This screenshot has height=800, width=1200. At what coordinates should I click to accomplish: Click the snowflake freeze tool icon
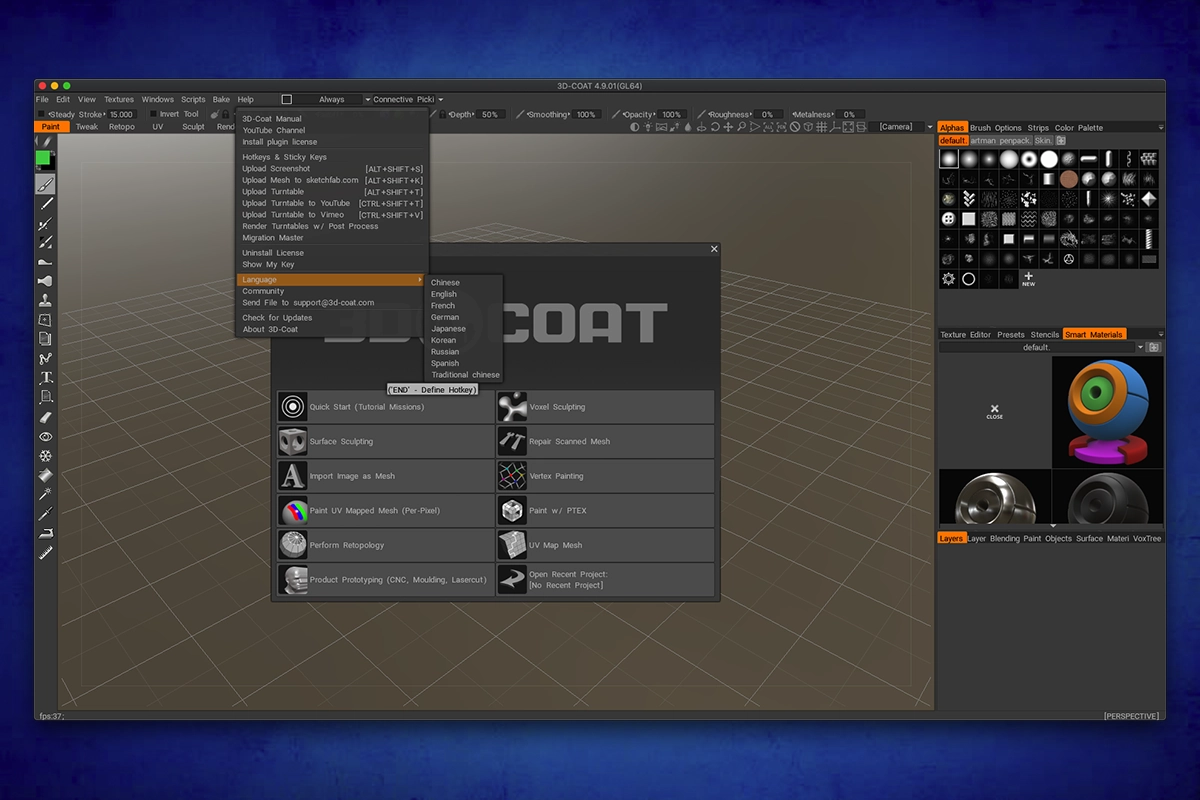pos(45,456)
